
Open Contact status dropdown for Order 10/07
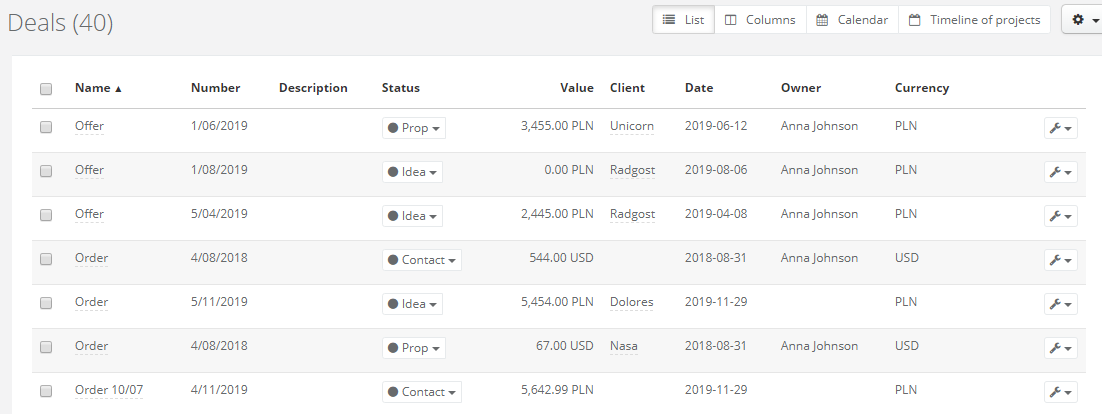(x=422, y=392)
